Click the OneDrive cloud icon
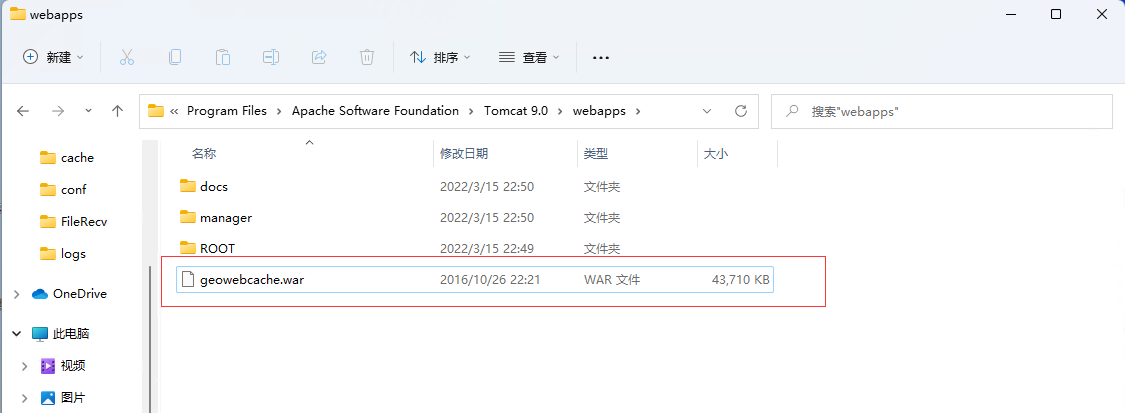Image resolution: width=1125 pixels, height=413 pixels. 39,294
